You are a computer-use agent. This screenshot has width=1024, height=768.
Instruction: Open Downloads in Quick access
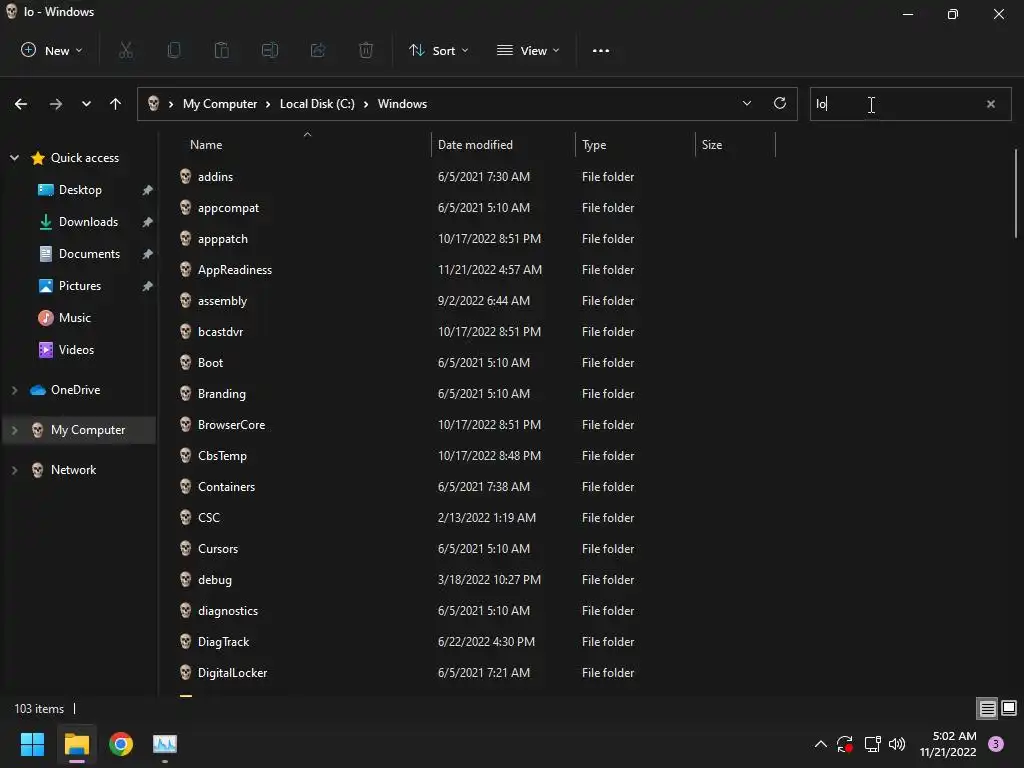coord(88,221)
